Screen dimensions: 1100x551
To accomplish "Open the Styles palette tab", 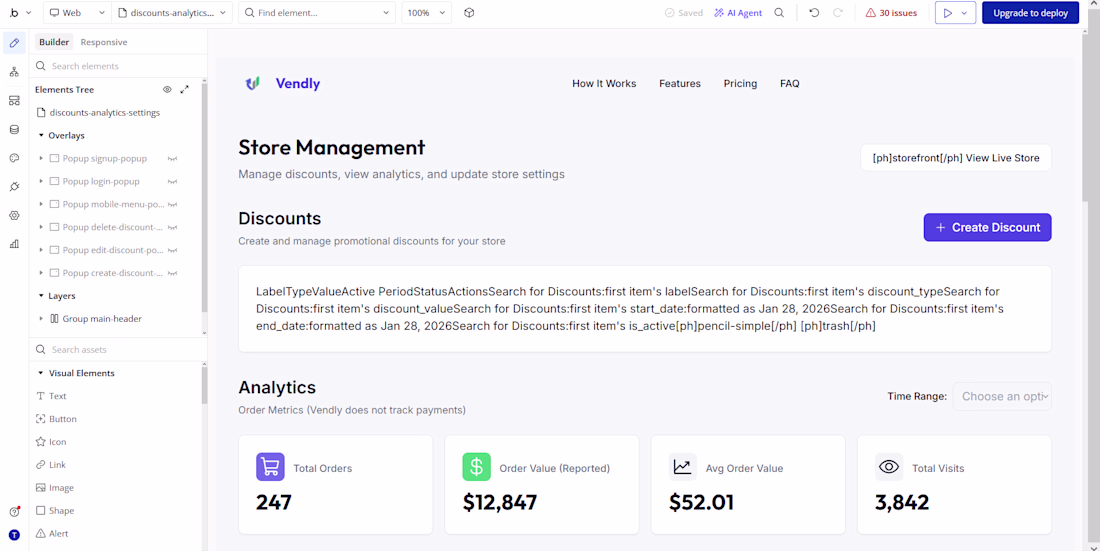I will point(14,158).
